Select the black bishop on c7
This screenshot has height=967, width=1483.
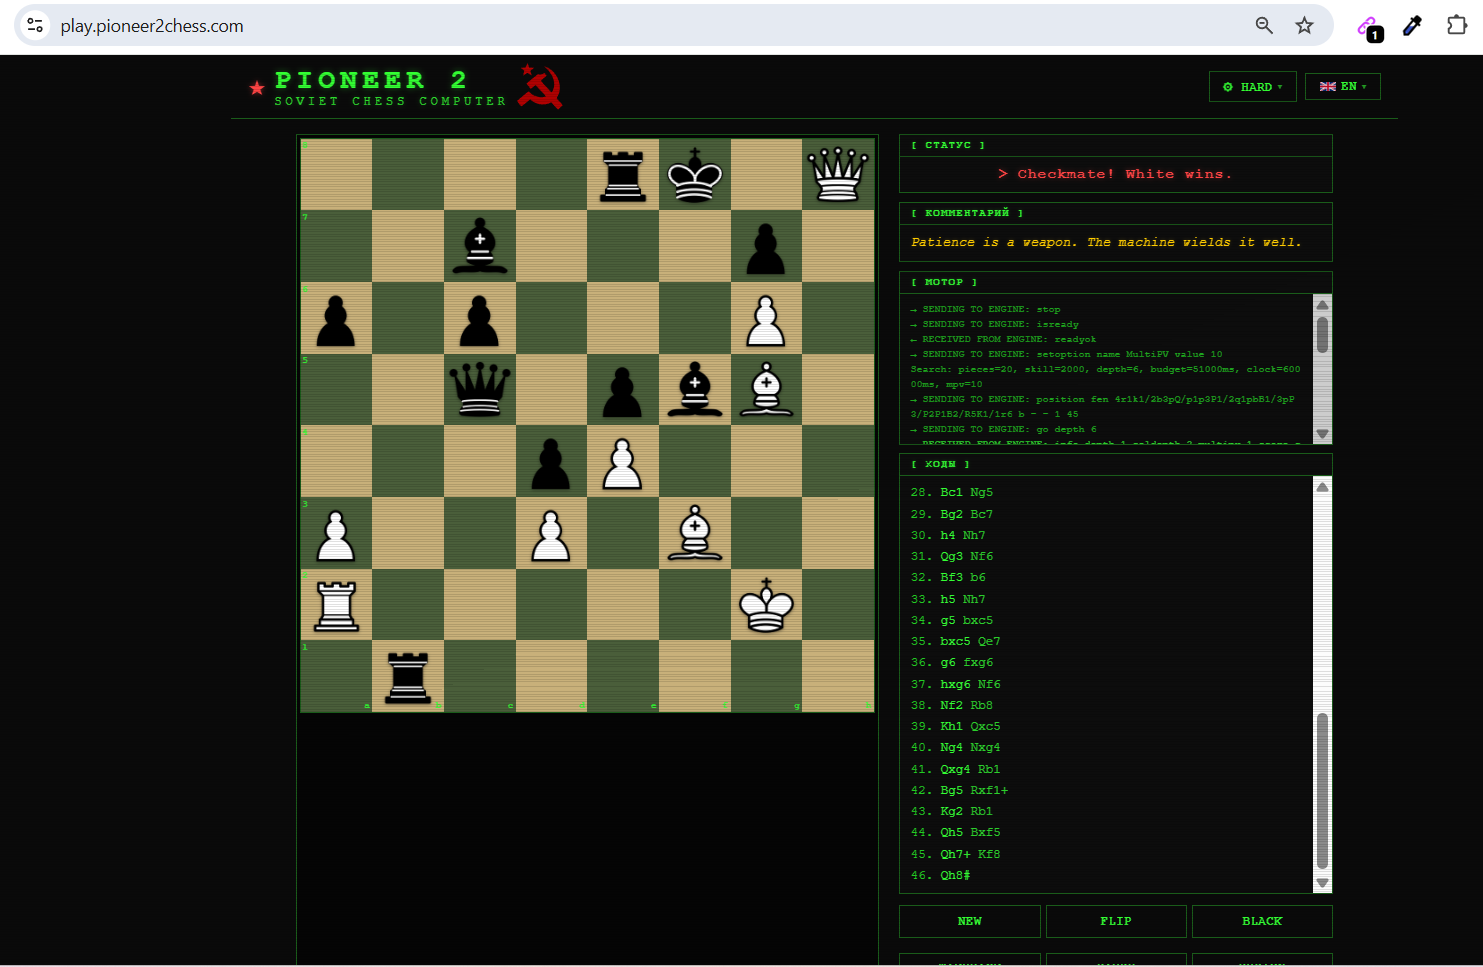(480, 246)
